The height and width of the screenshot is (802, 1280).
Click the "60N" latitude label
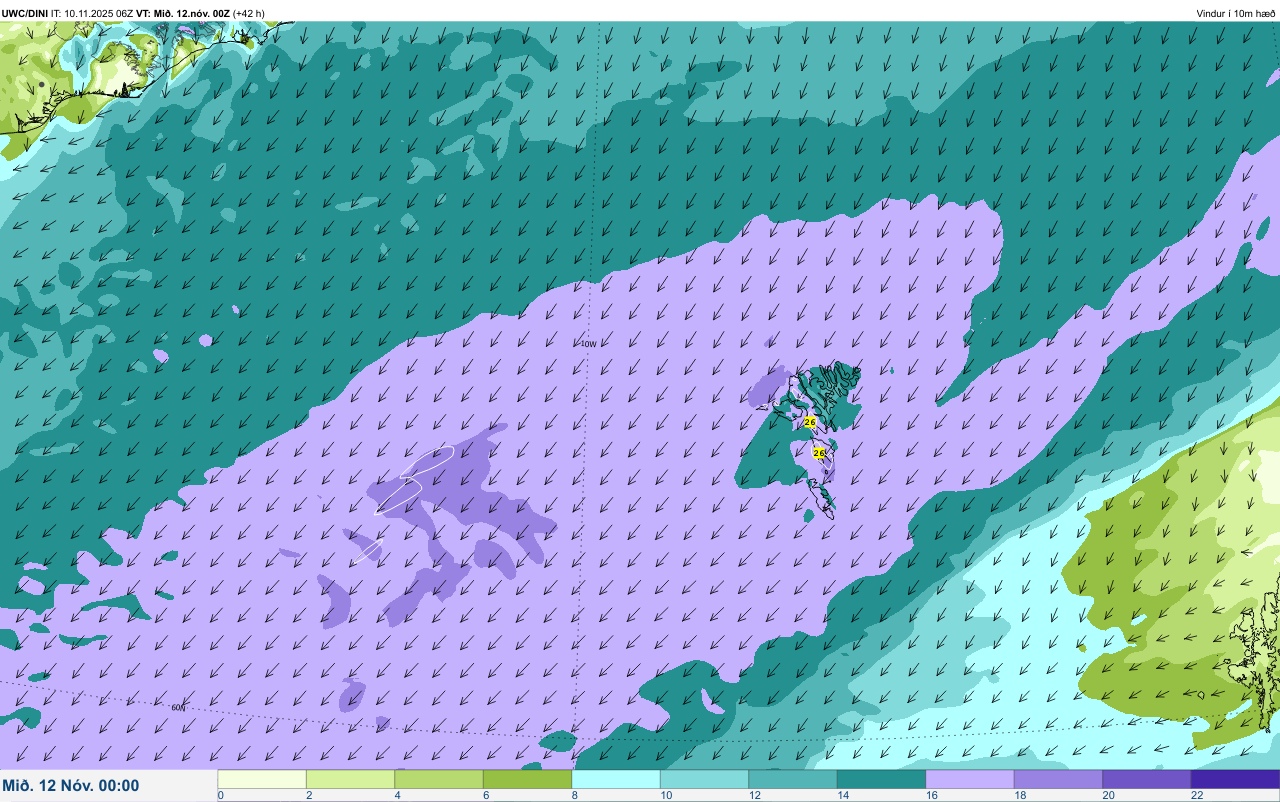tap(178, 707)
